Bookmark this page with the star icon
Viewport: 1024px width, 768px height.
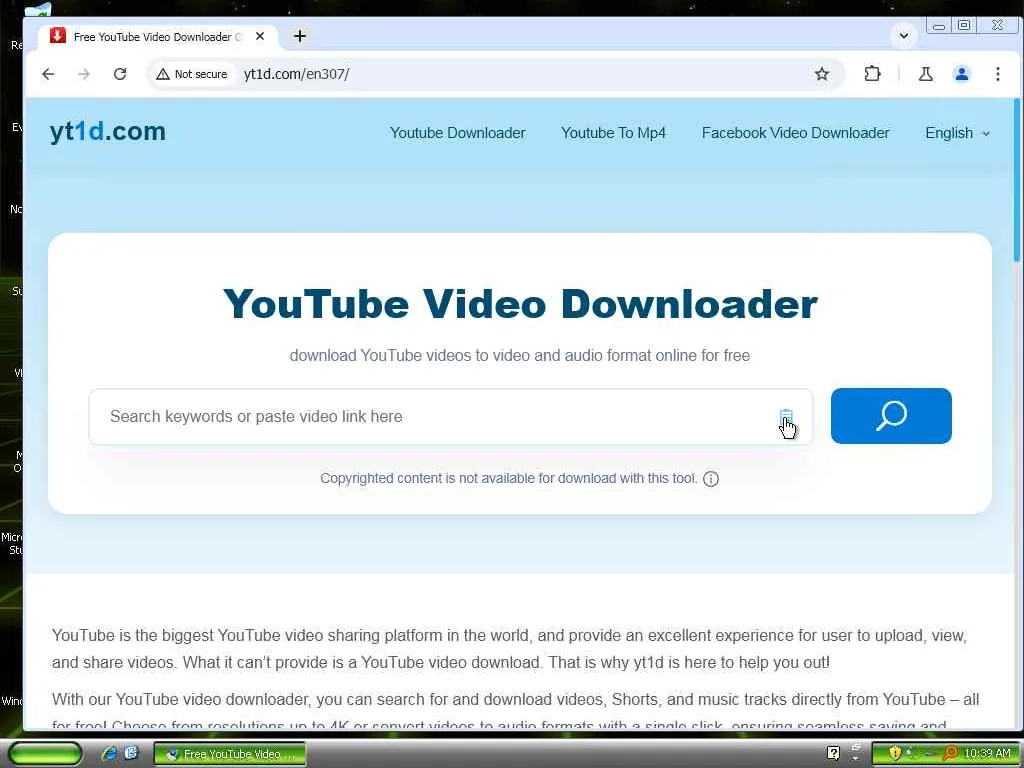point(822,74)
